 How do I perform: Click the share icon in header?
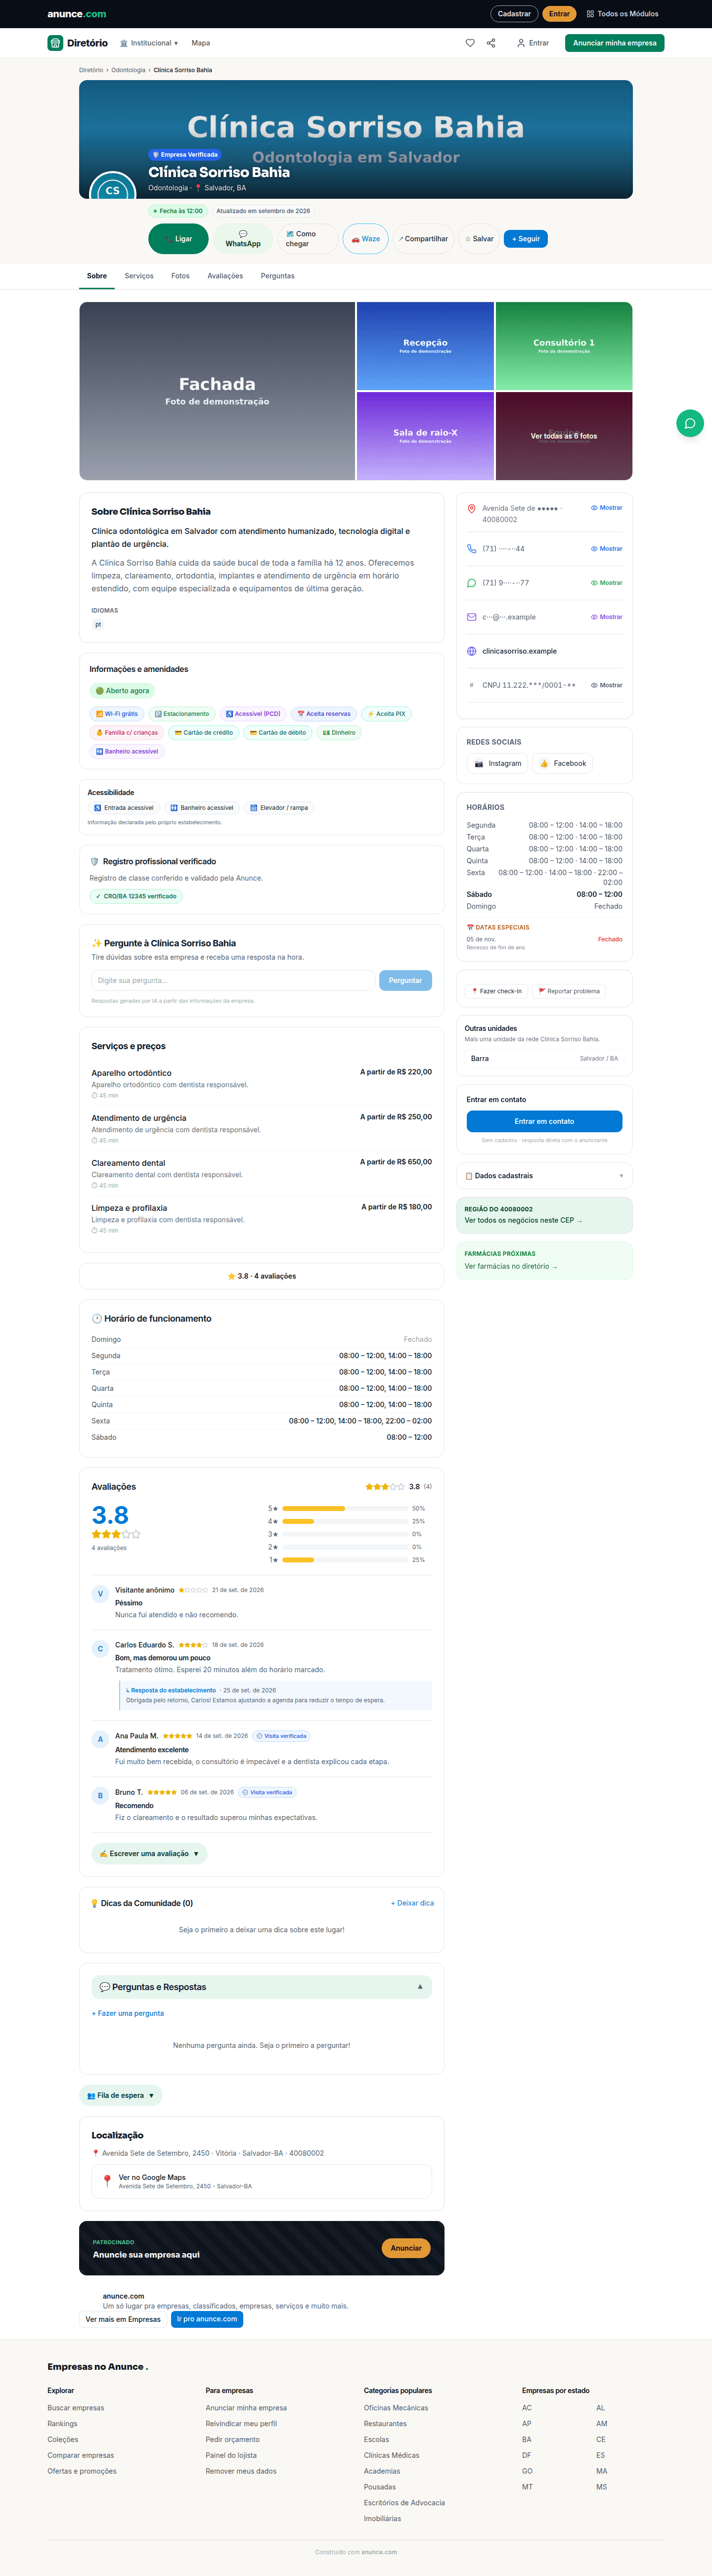(x=491, y=43)
